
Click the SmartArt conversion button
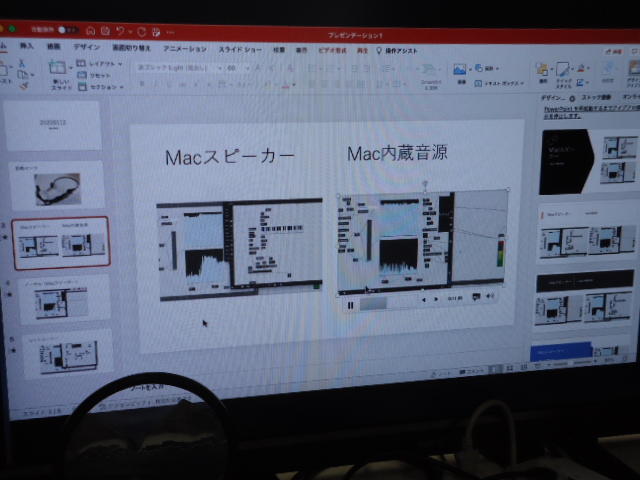coord(429,76)
